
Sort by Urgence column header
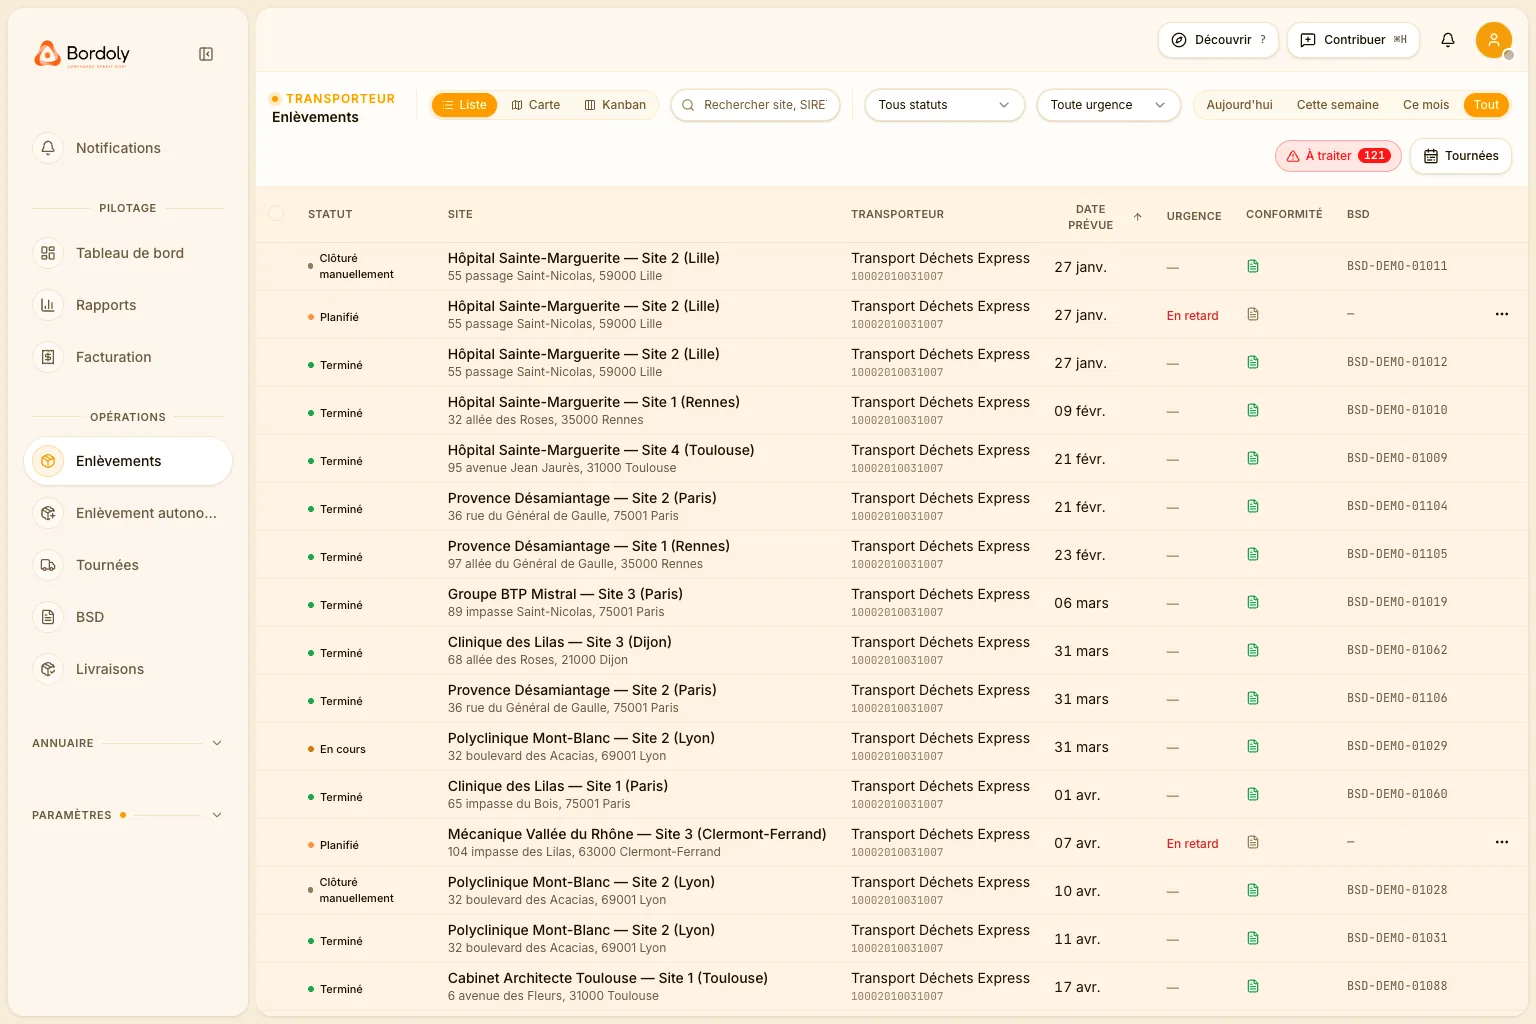(1194, 216)
